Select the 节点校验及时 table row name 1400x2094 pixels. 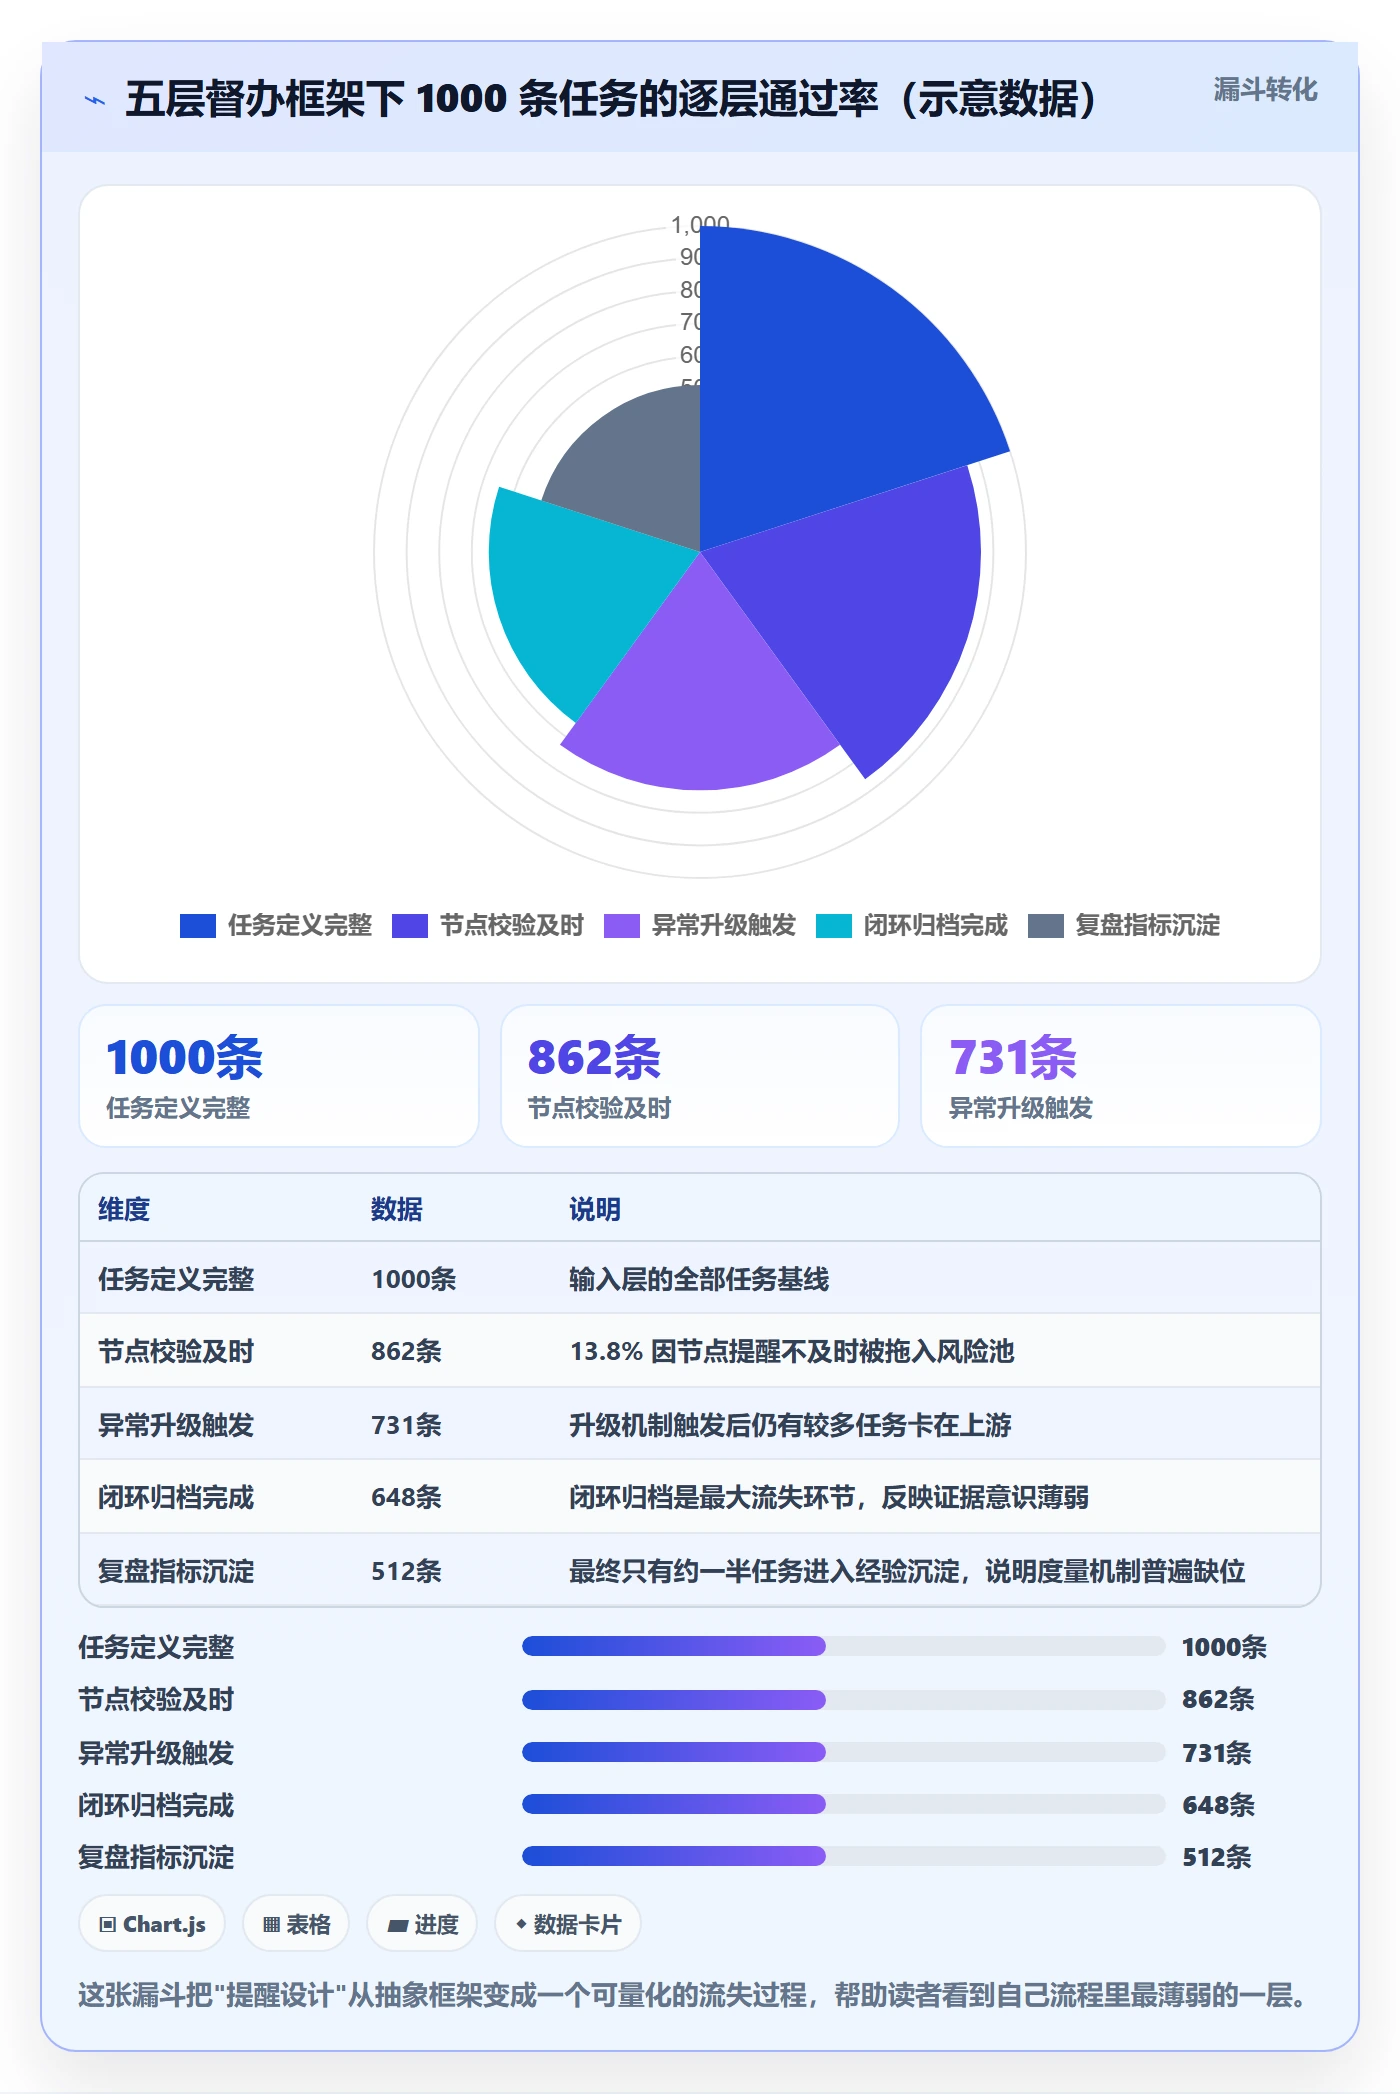pyautogui.click(x=176, y=1351)
